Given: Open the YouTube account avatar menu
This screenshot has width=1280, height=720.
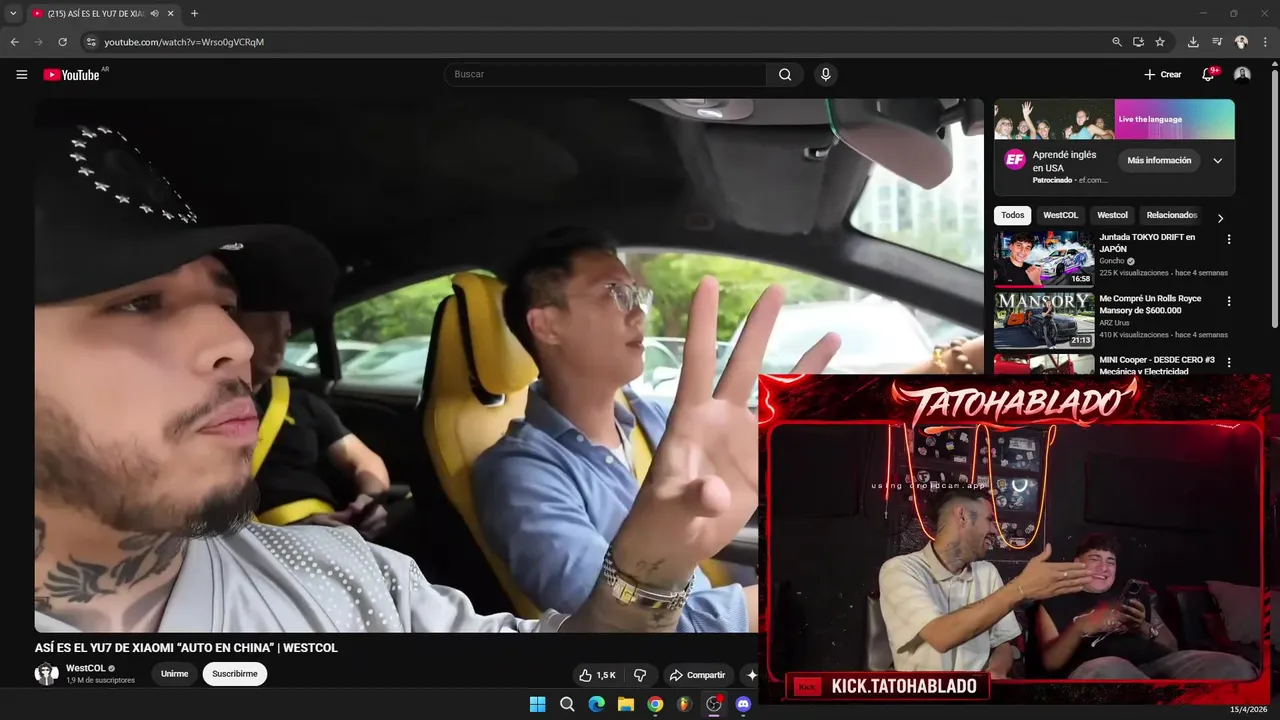Looking at the screenshot, I should (1242, 74).
